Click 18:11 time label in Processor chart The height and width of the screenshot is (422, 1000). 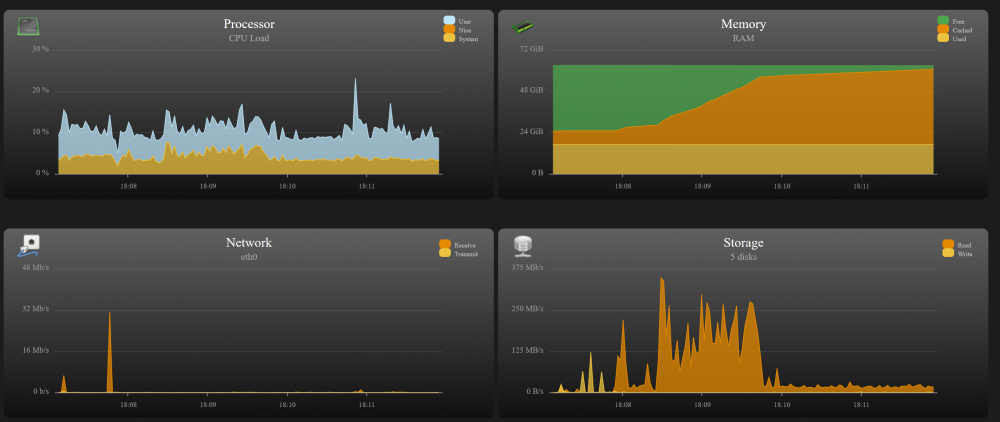pyautogui.click(x=367, y=186)
